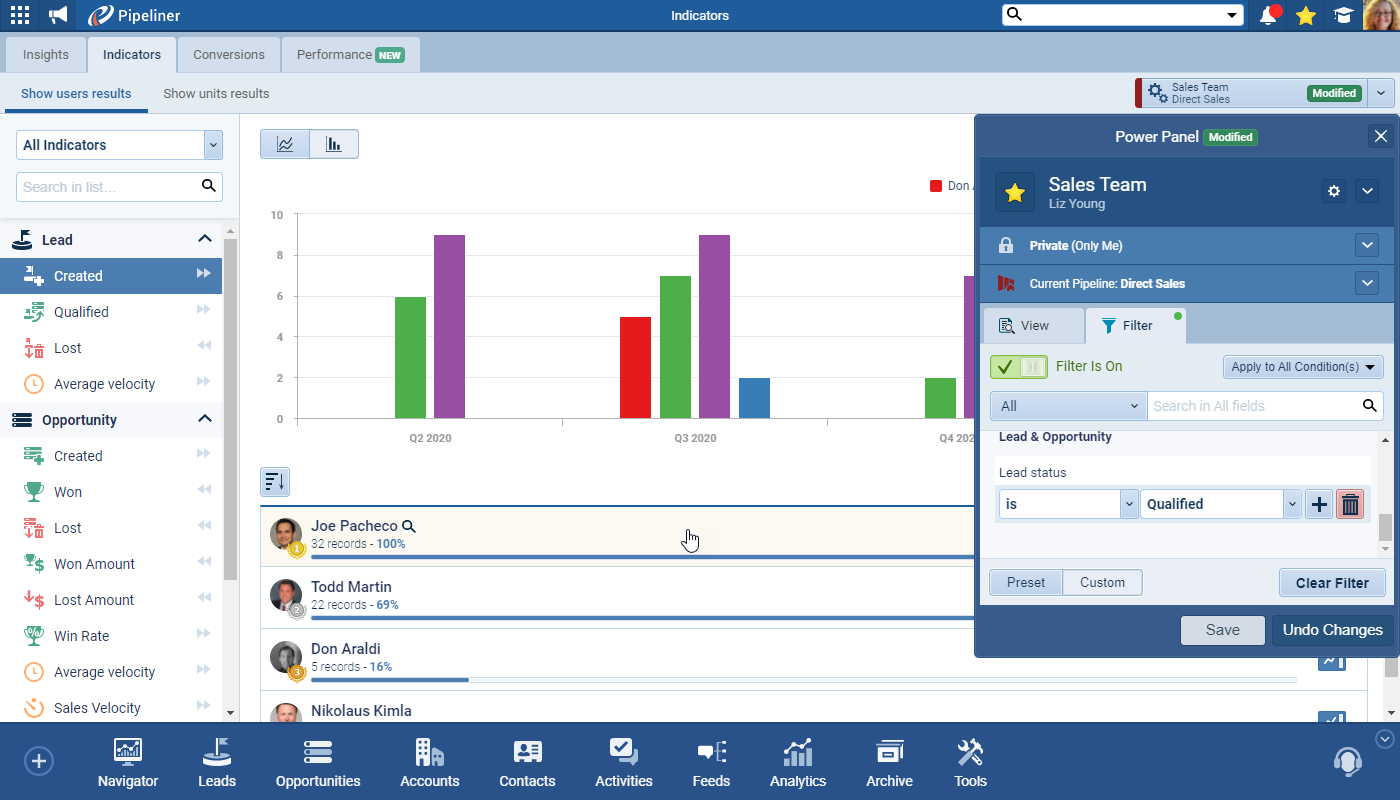Switch to the Conversions tab

[229, 55]
